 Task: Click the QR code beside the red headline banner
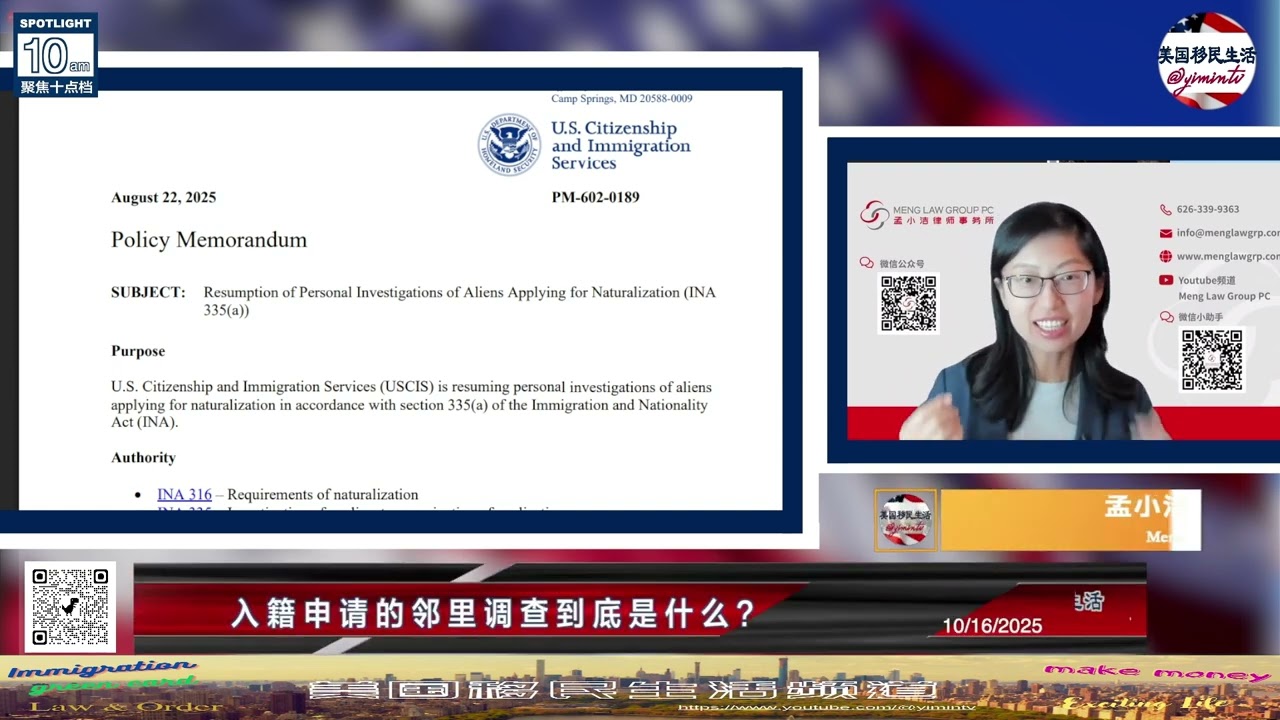[70, 607]
